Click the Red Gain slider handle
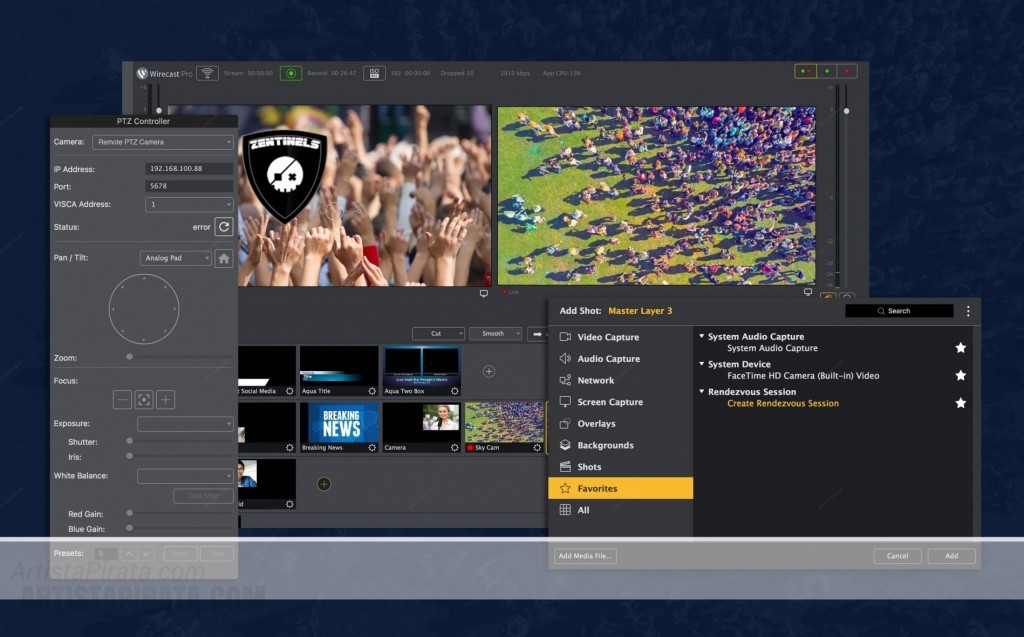This screenshot has width=1024, height=637. tap(129, 514)
